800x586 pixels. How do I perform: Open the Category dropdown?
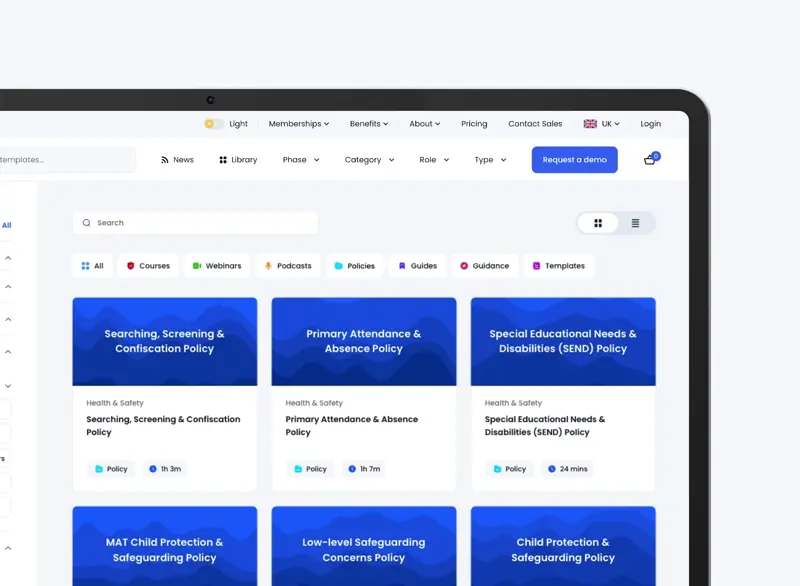[x=369, y=160]
